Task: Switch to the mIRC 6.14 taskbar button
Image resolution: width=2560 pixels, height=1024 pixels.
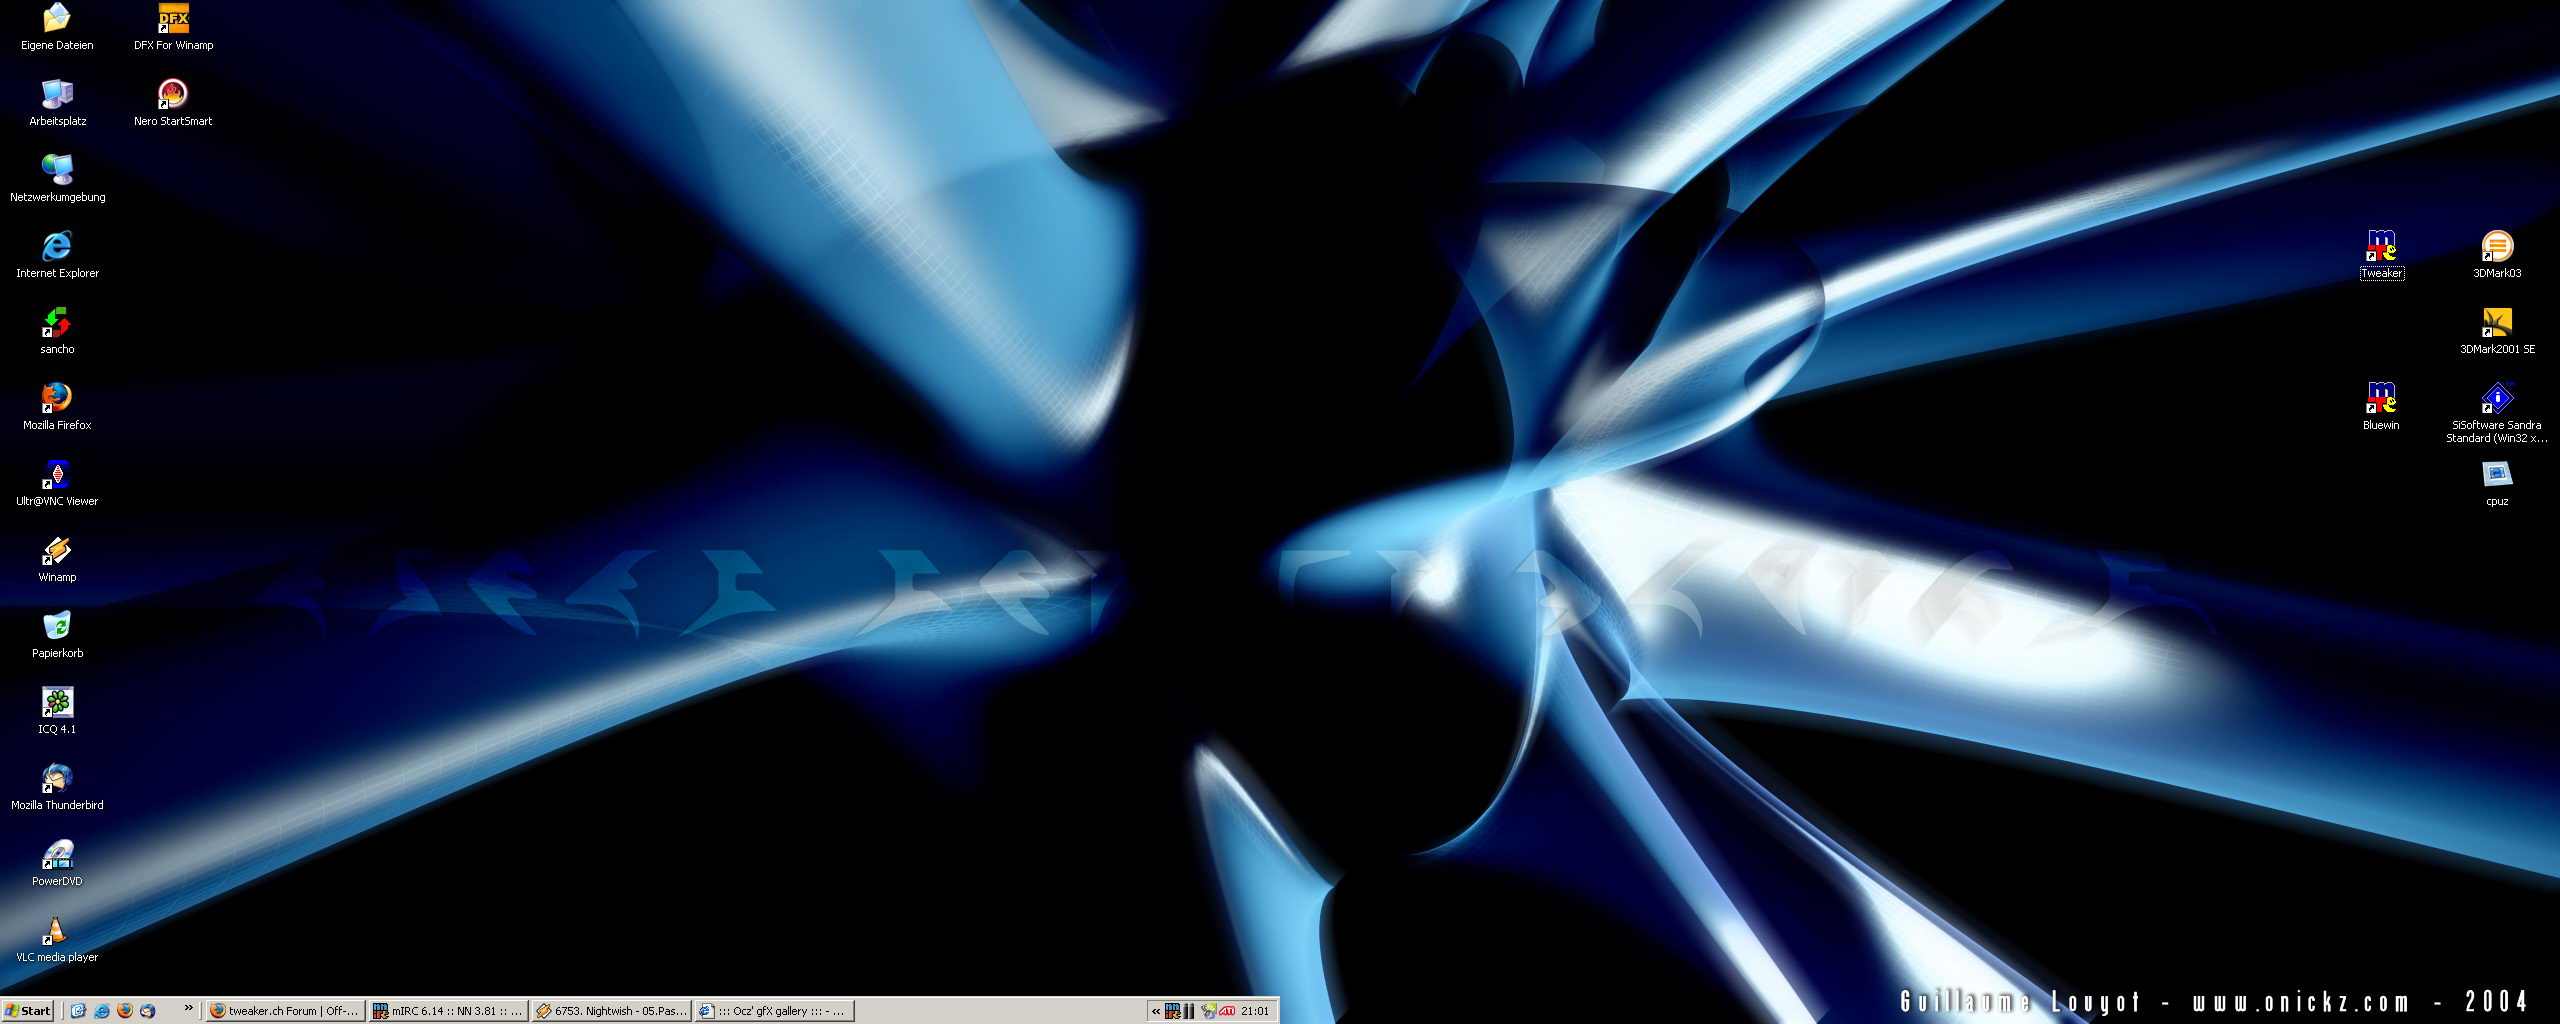Action: point(448,1011)
